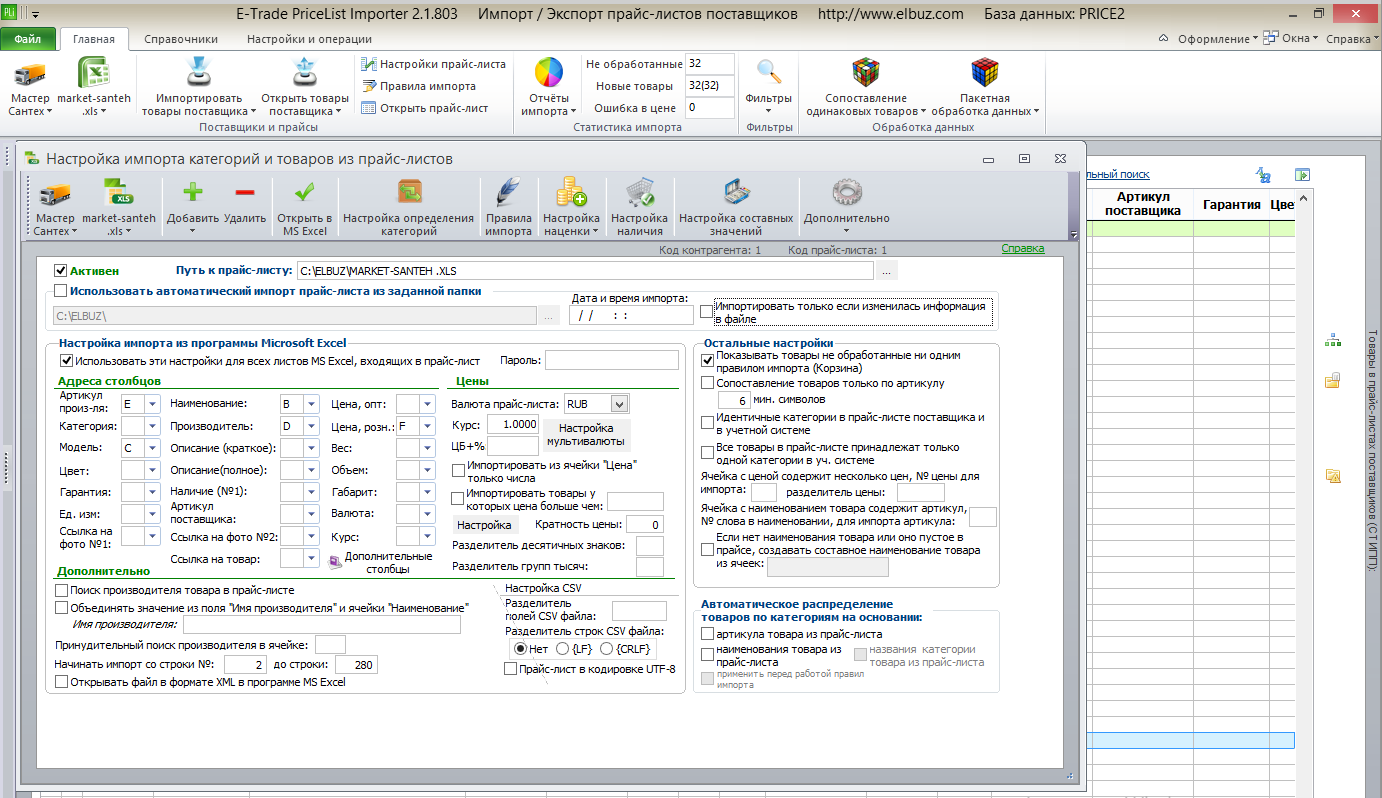Check Открывать файл в формате XML
This screenshot has width=1382, height=798.
[x=61, y=682]
